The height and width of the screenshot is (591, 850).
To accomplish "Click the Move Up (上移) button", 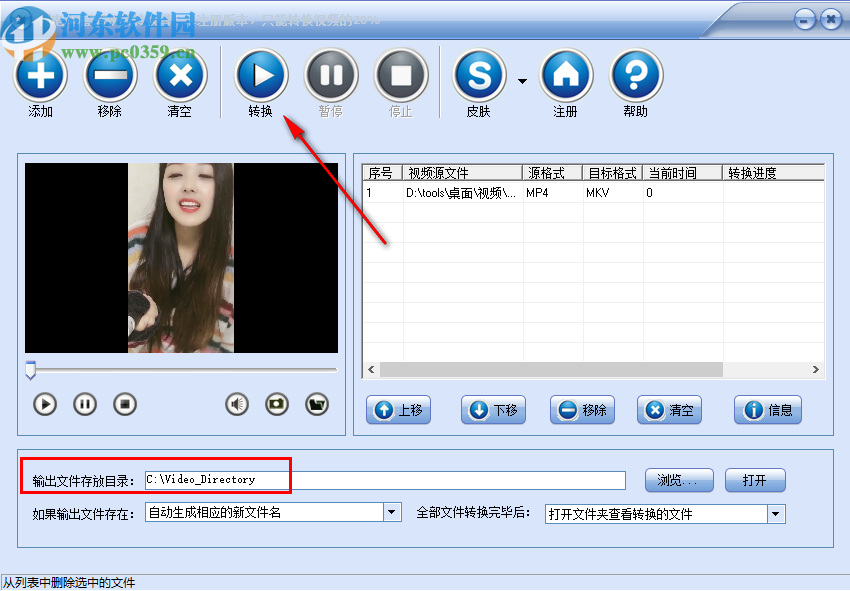I will click(x=398, y=410).
